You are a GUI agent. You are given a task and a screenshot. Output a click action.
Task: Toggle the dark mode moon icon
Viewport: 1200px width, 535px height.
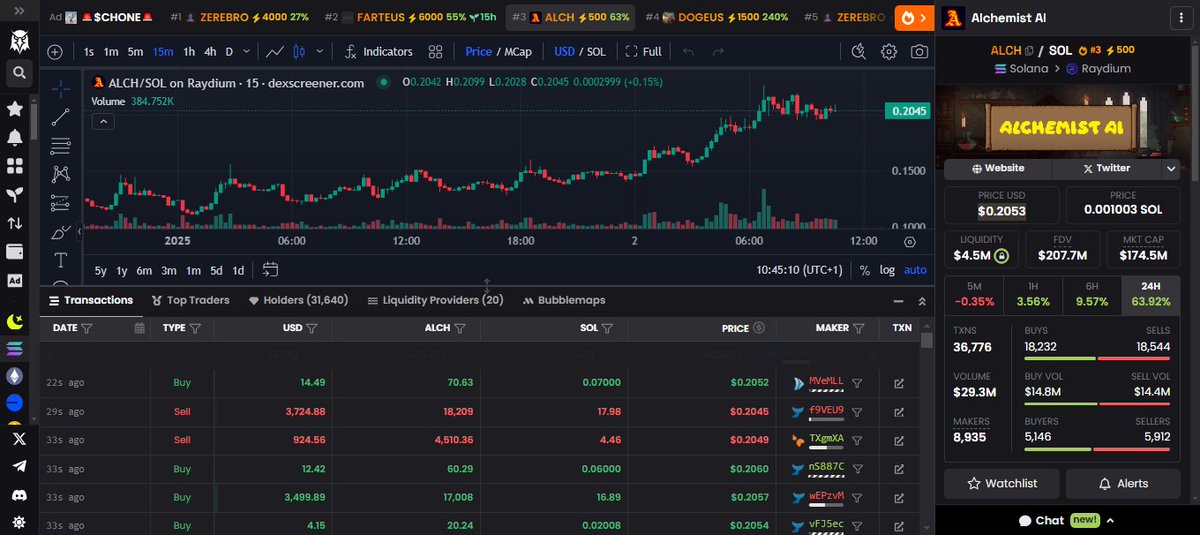tap(15, 321)
